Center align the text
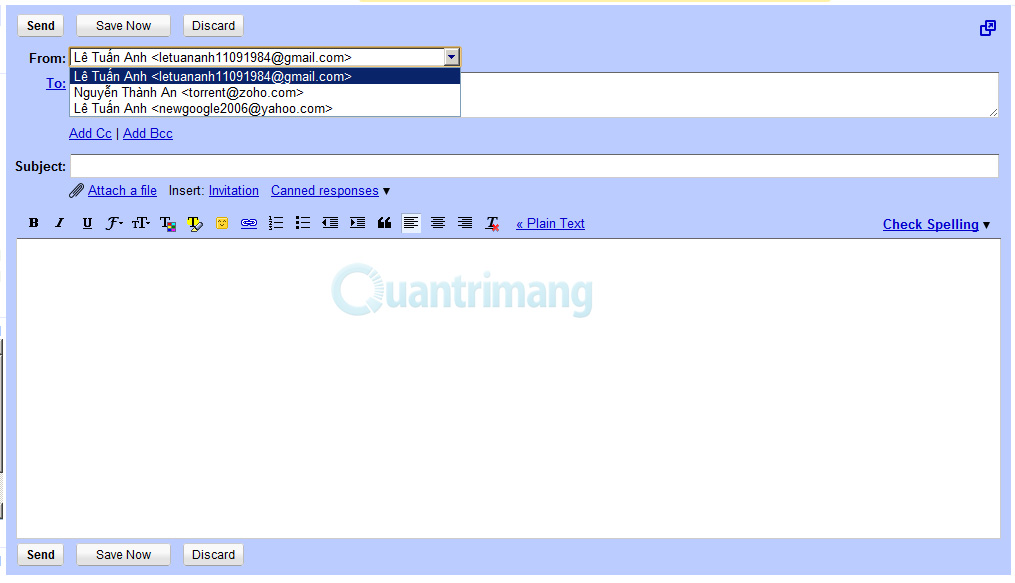 438,223
